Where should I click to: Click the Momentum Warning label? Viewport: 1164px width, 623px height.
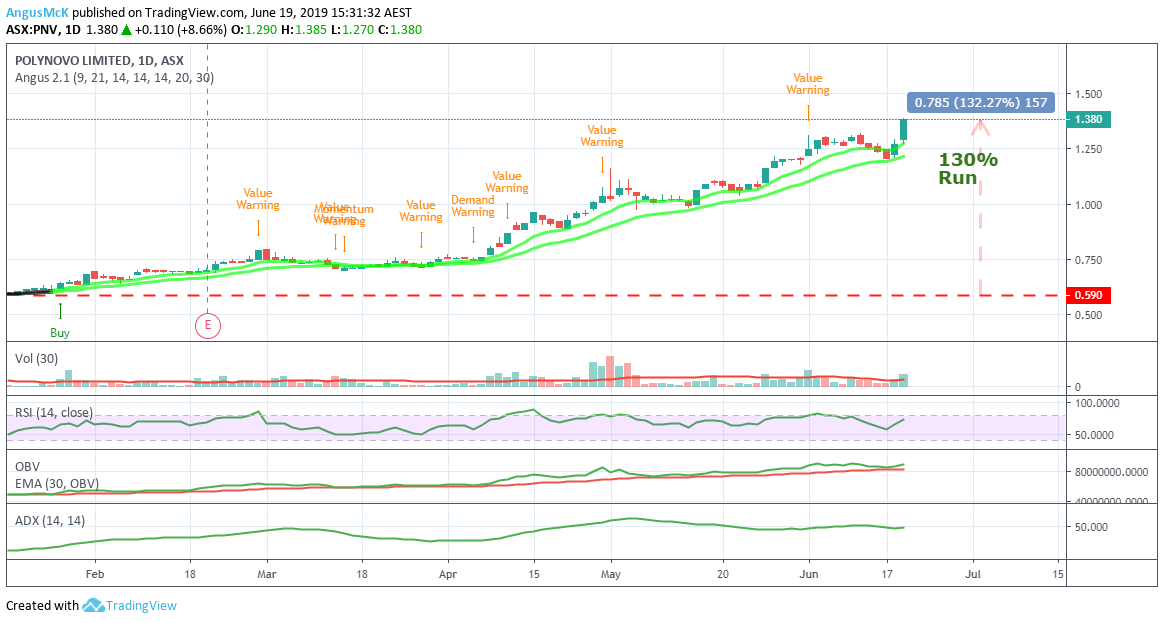point(344,215)
